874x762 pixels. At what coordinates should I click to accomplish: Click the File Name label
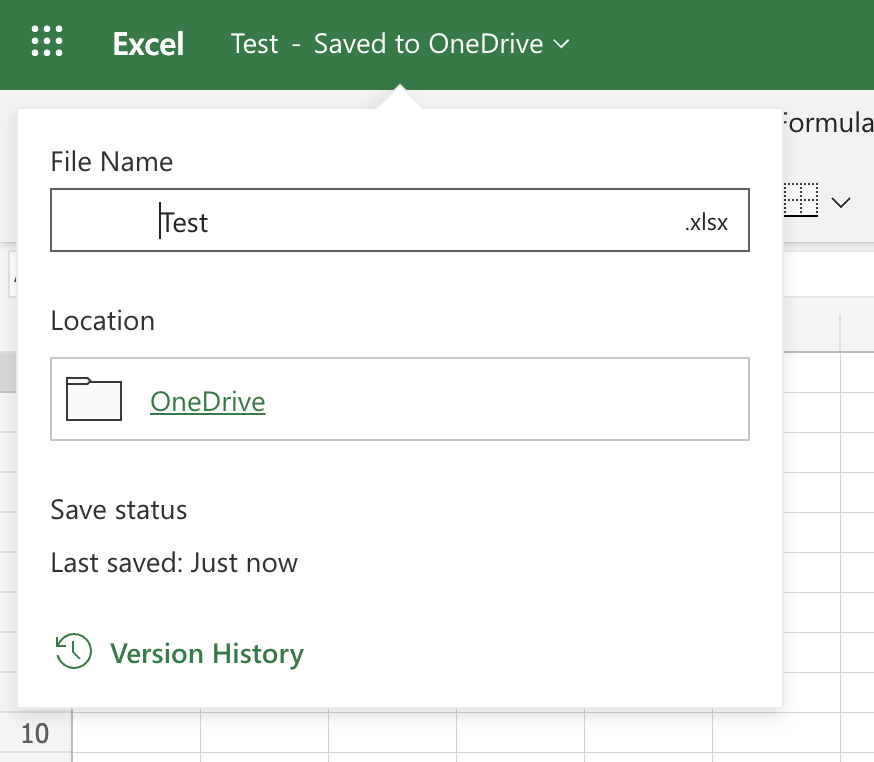pyautogui.click(x=112, y=162)
